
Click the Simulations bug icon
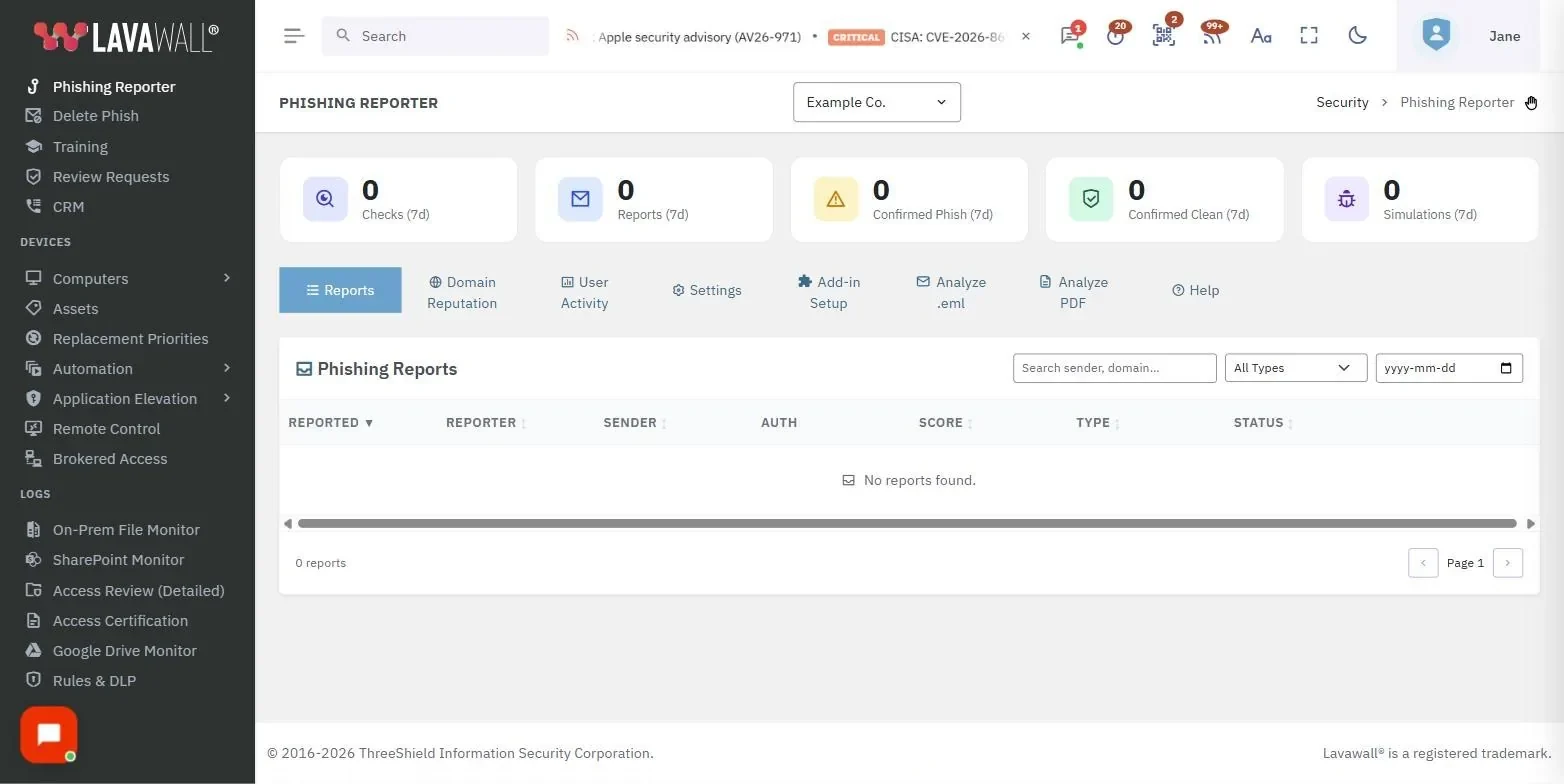click(x=1346, y=199)
